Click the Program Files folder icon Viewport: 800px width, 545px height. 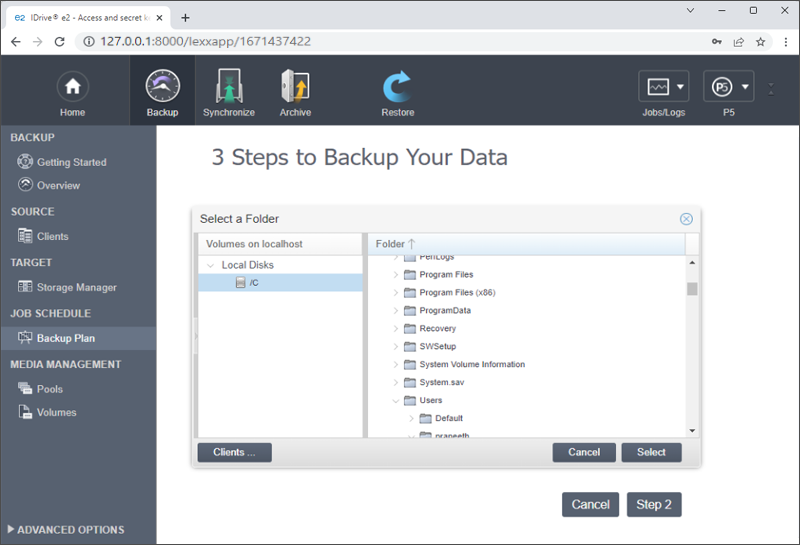click(x=410, y=275)
